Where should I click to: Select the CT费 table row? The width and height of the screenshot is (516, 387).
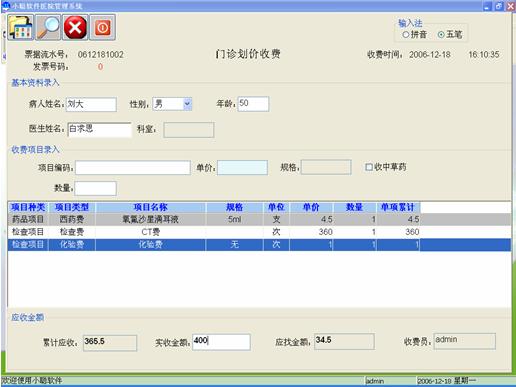point(259,232)
